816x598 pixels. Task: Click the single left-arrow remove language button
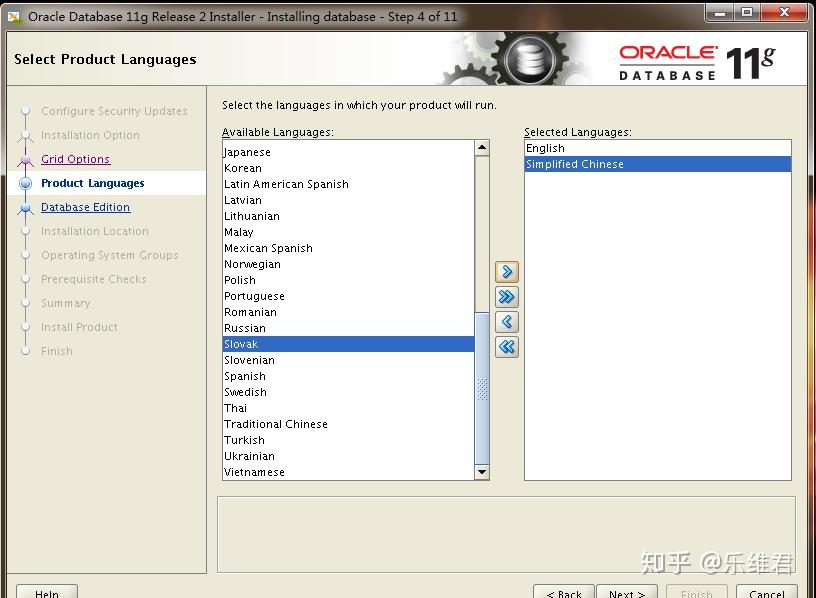pos(506,322)
